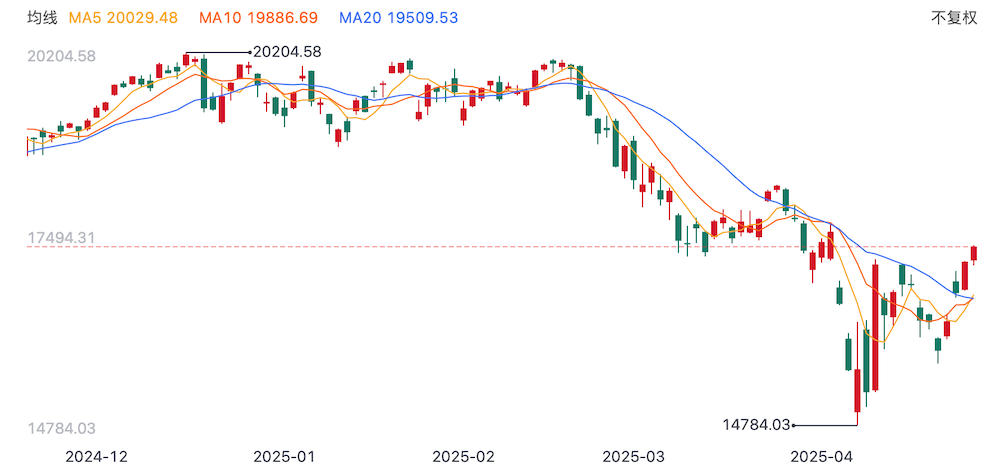Click the 2025-04 date axis label
This screenshot has width=1000, height=476.
pyautogui.click(x=823, y=456)
